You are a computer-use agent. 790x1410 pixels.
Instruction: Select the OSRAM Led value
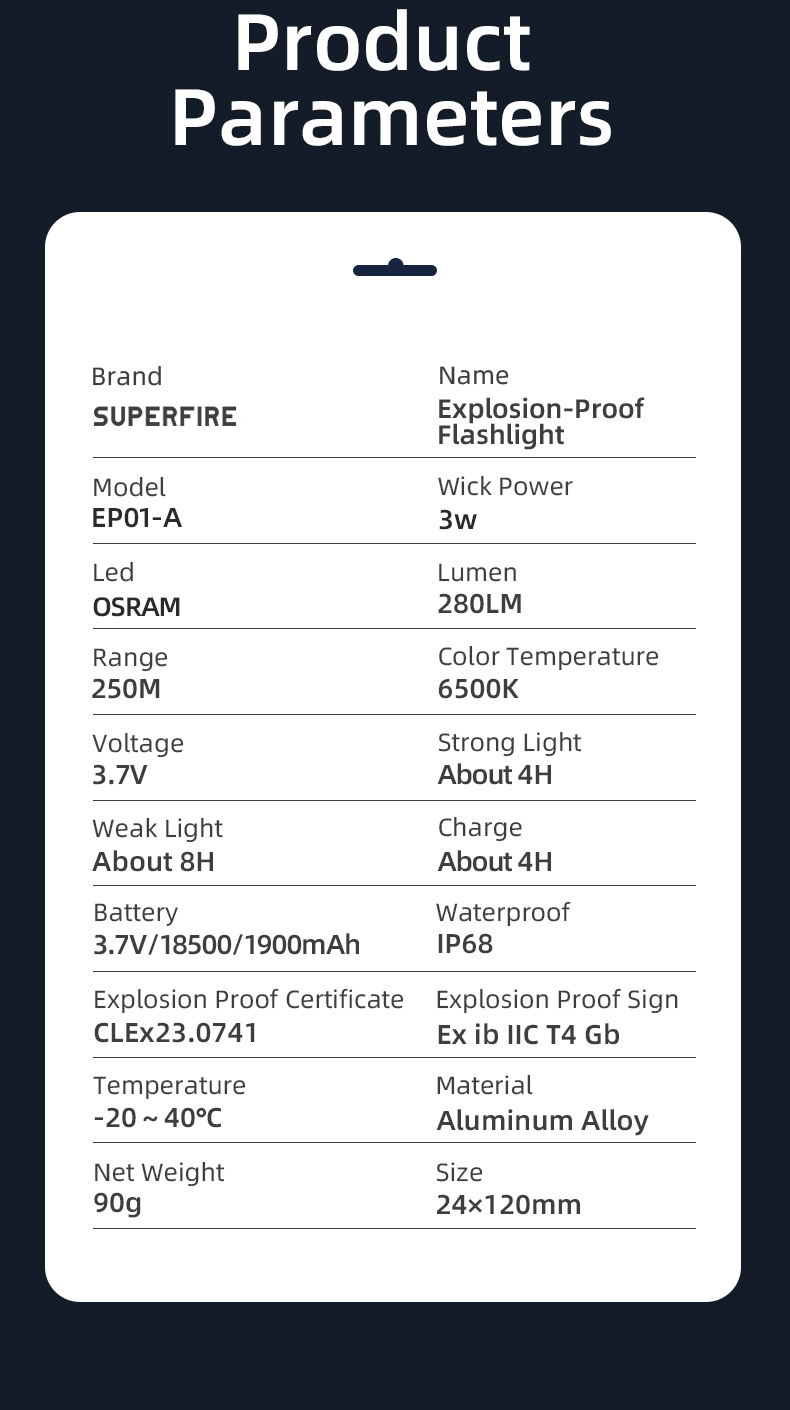point(137,607)
